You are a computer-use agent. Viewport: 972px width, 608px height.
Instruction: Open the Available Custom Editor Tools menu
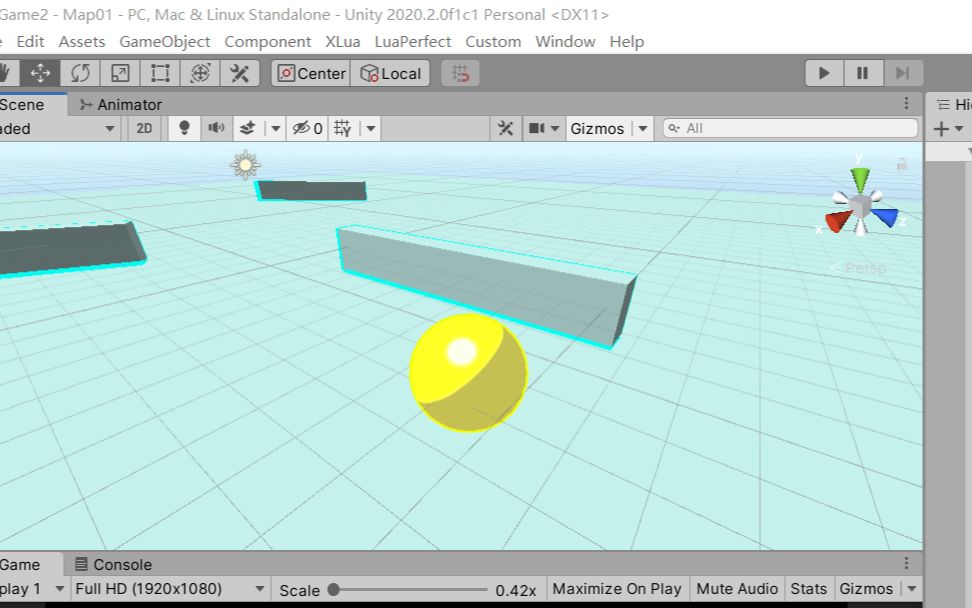pos(239,72)
